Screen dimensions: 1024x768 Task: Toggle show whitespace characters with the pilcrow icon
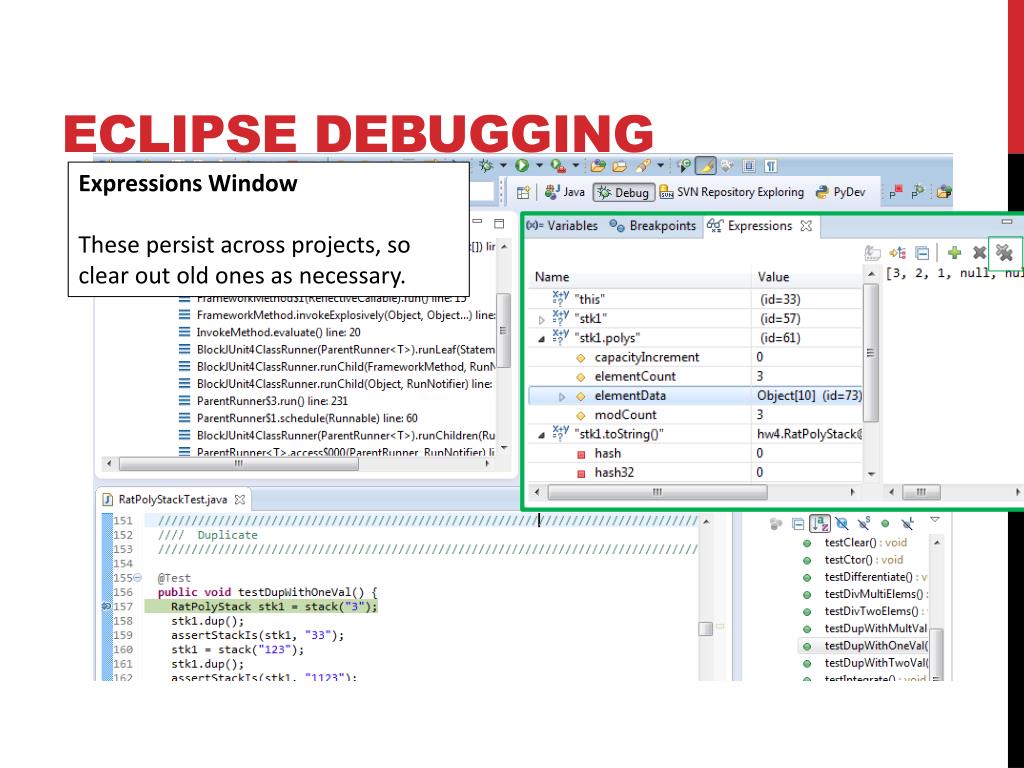[x=770, y=165]
